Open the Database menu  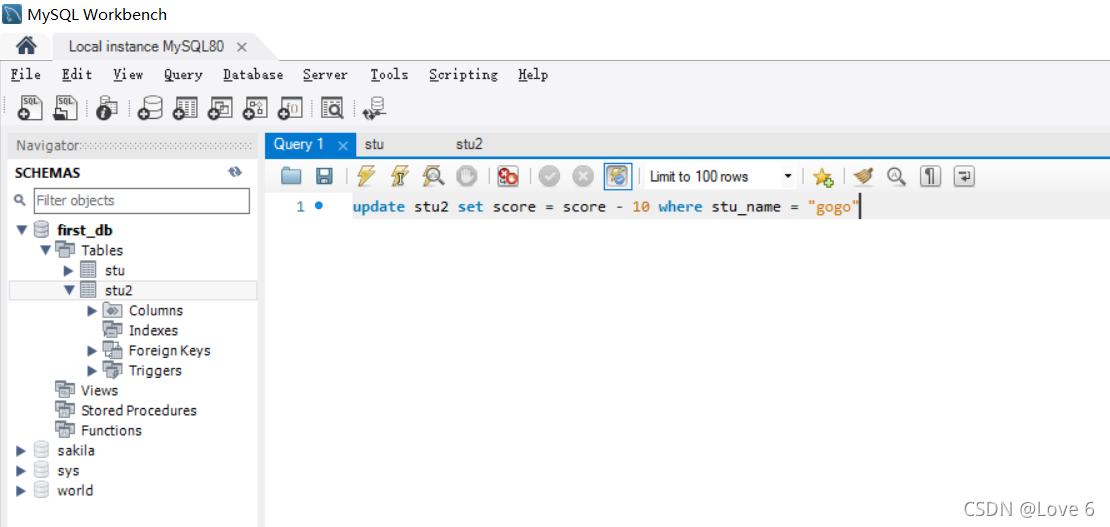(x=253, y=74)
